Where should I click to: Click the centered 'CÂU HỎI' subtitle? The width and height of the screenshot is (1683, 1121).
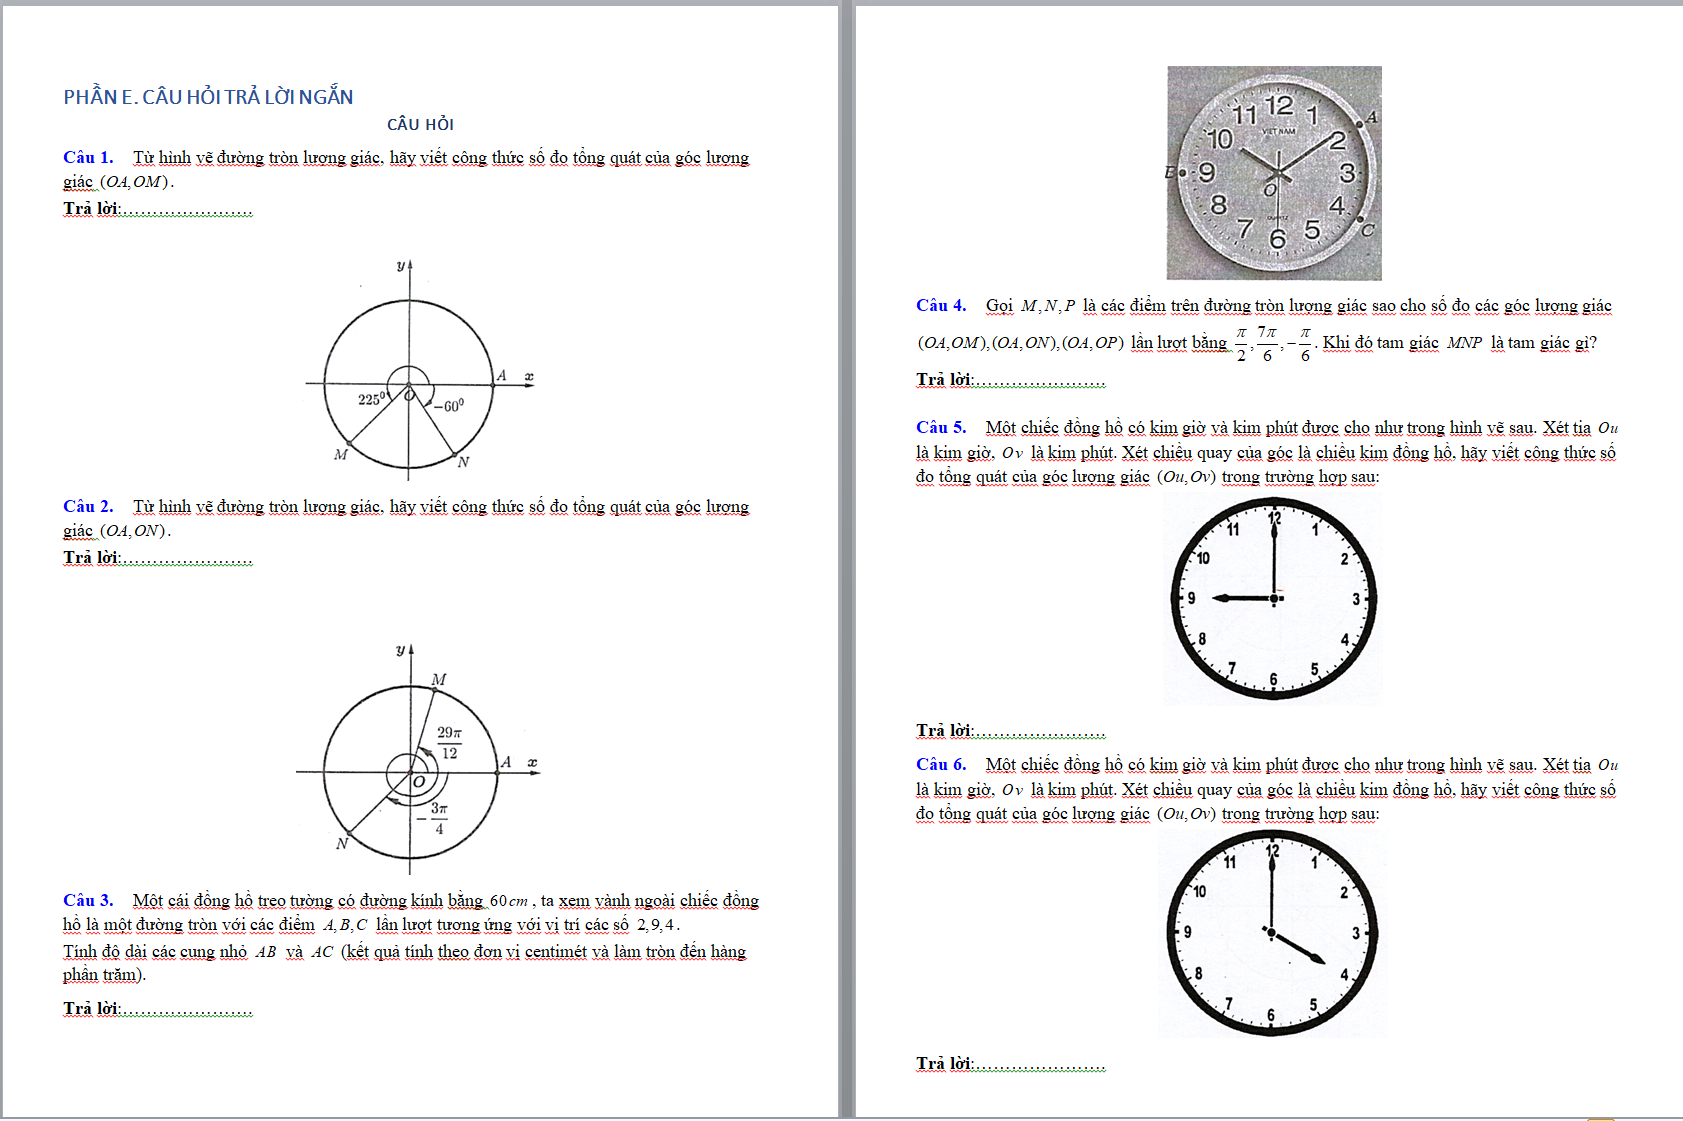tap(420, 124)
